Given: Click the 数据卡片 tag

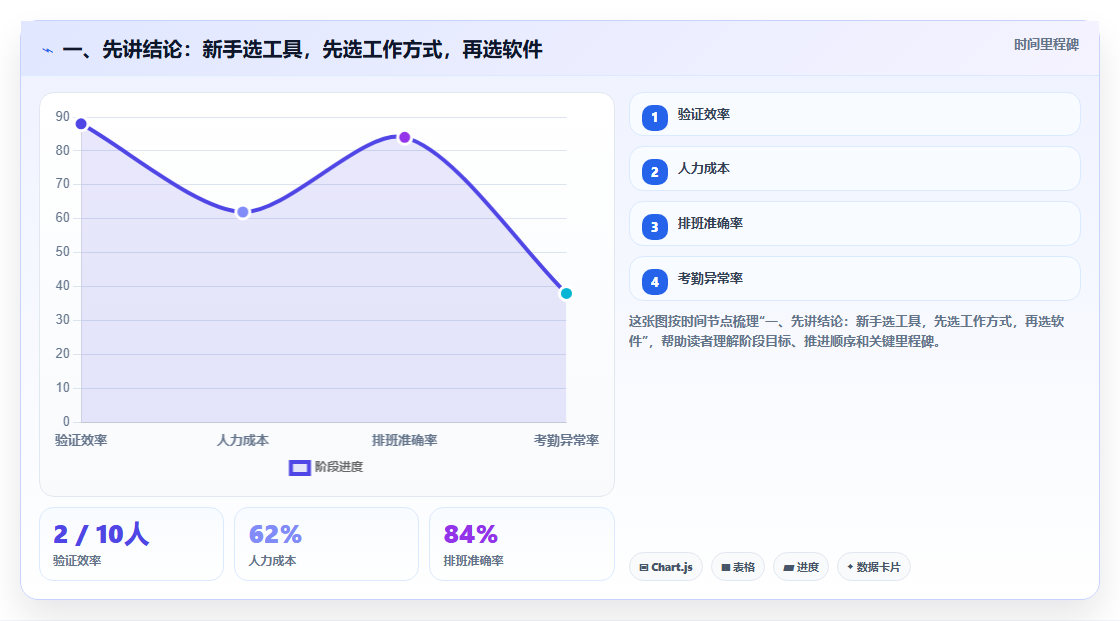Looking at the screenshot, I should [874, 567].
